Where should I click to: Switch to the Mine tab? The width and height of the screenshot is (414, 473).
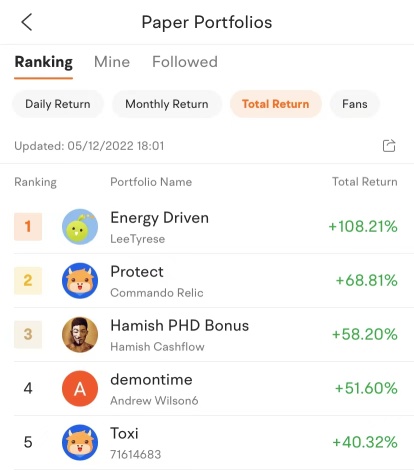112,62
